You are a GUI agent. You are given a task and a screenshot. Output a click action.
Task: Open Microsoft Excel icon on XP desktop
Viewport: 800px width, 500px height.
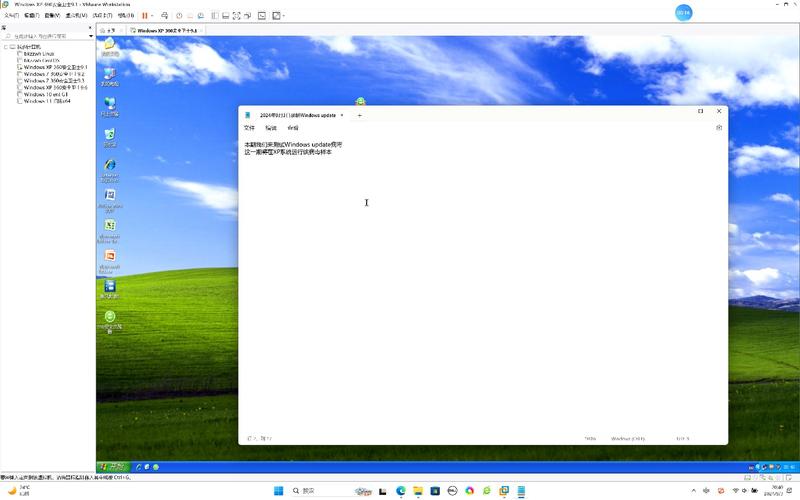110,231
